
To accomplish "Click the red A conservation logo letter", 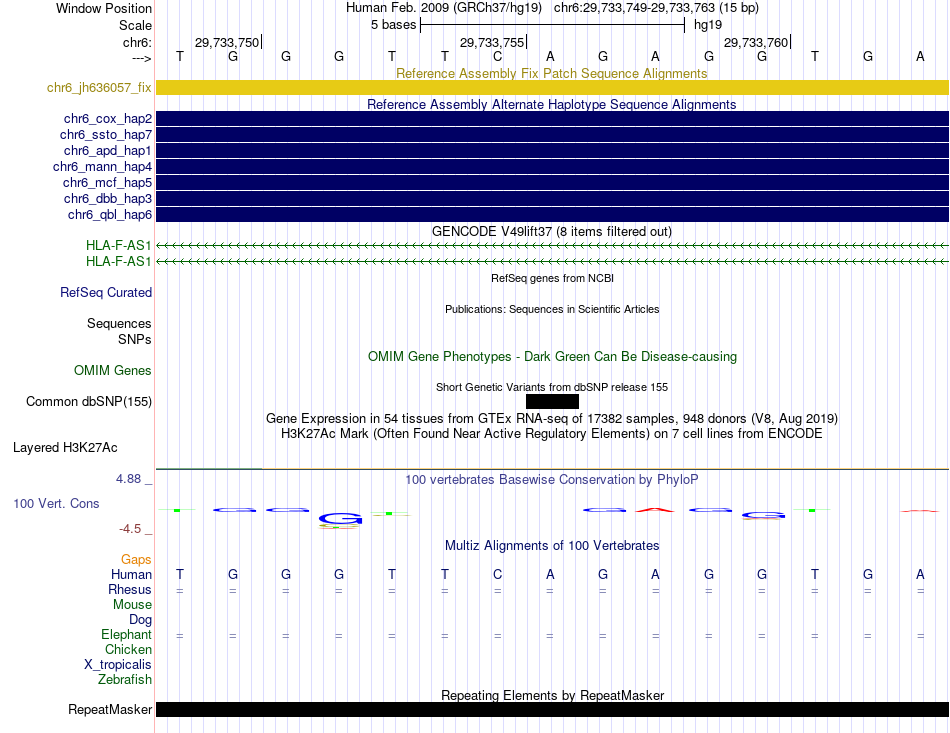I will tap(655, 510).
